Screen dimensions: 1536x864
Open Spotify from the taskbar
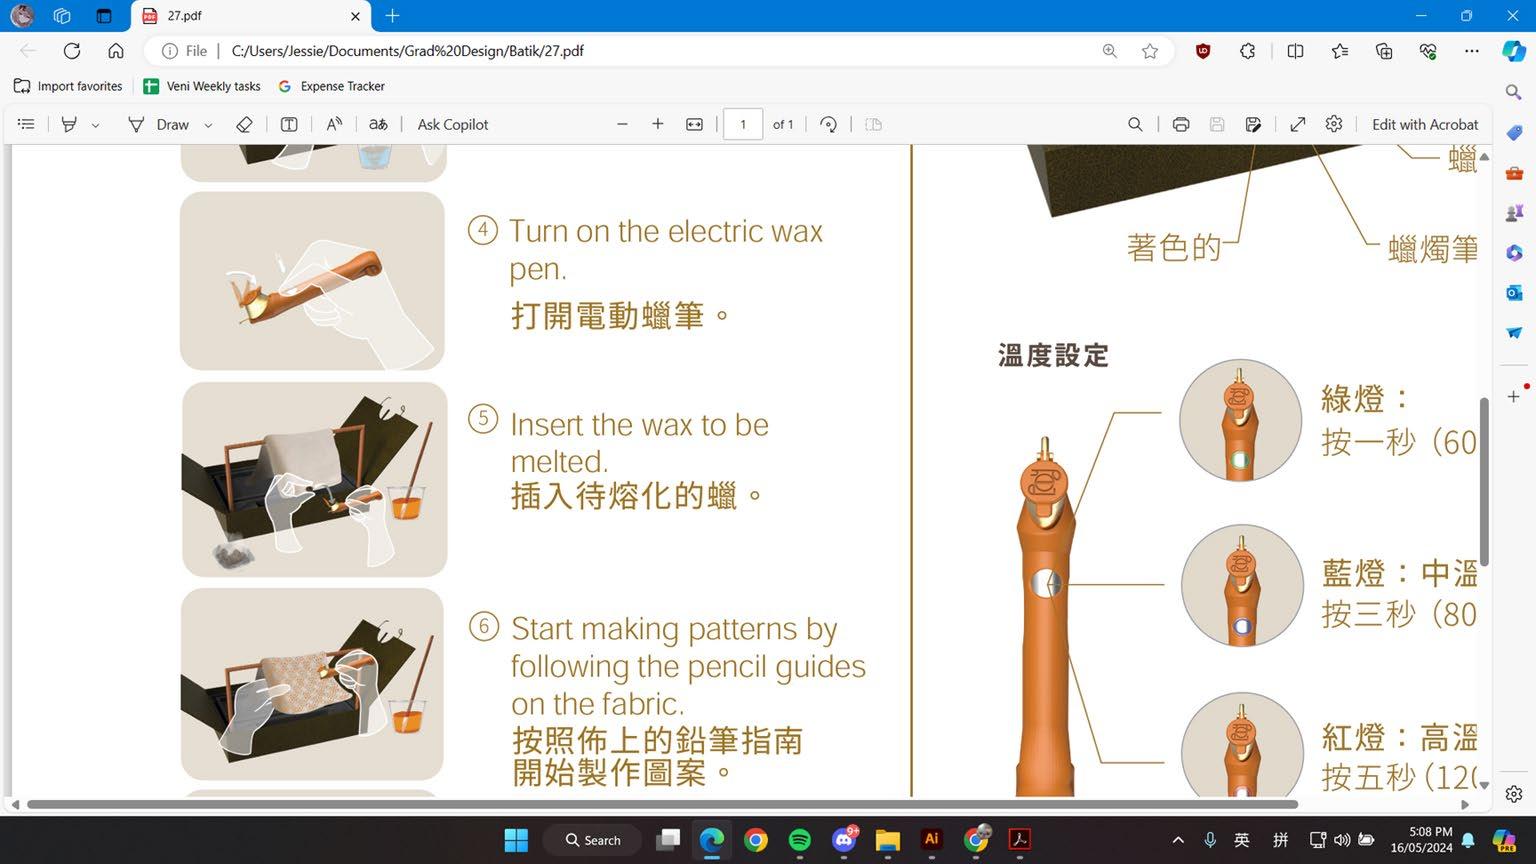click(x=800, y=840)
